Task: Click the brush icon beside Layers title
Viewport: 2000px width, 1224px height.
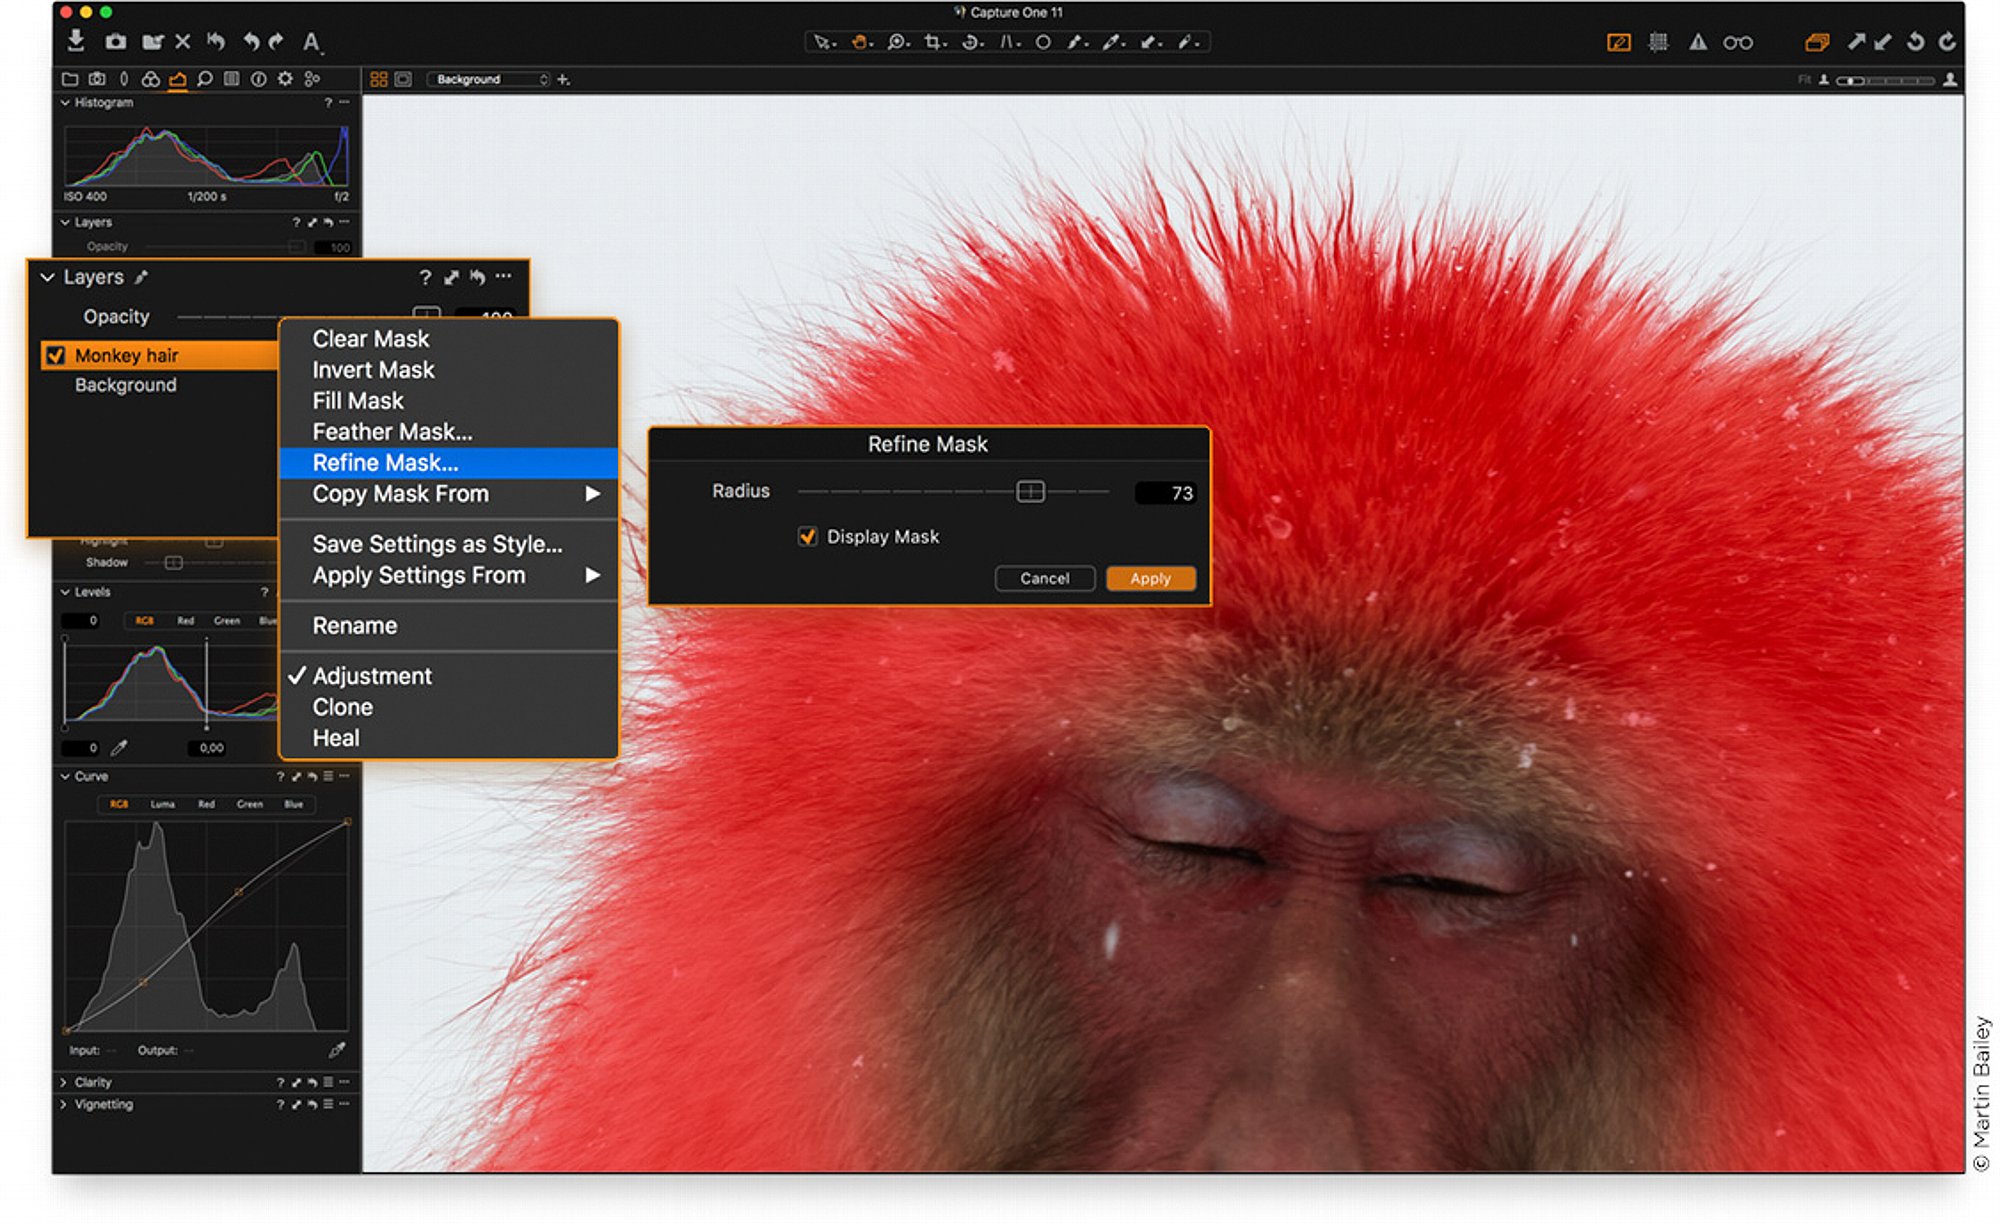Action: point(142,277)
